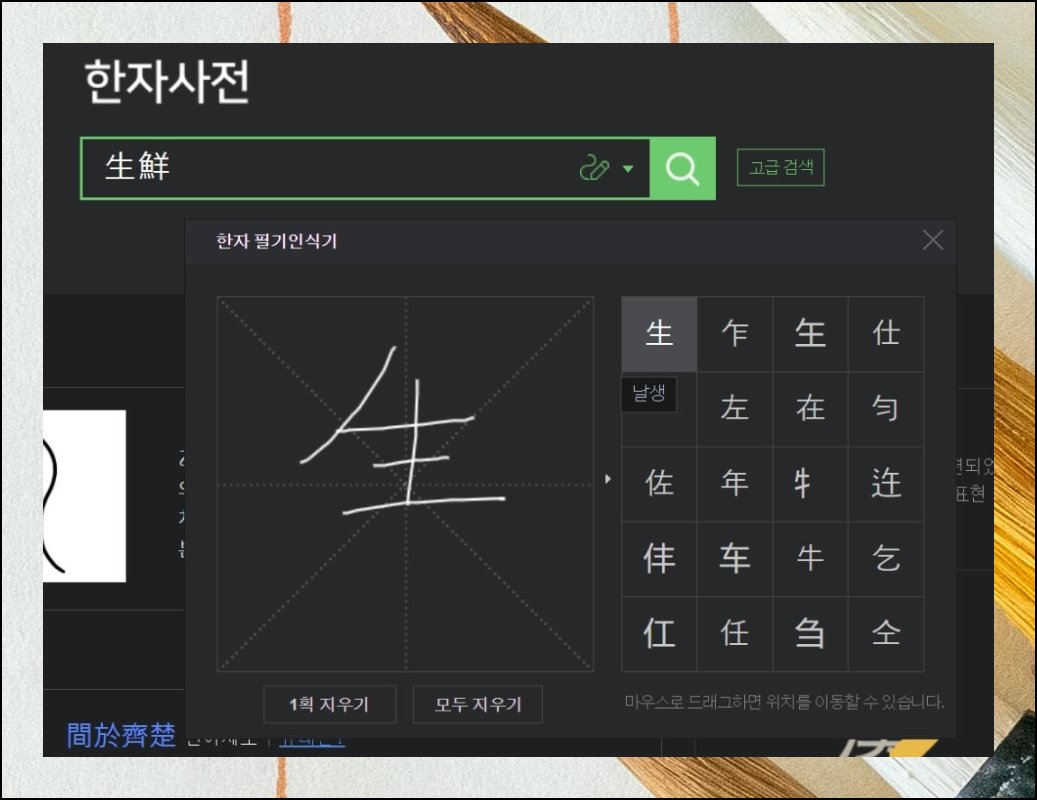Click the green magnifier search button

click(683, 168)
